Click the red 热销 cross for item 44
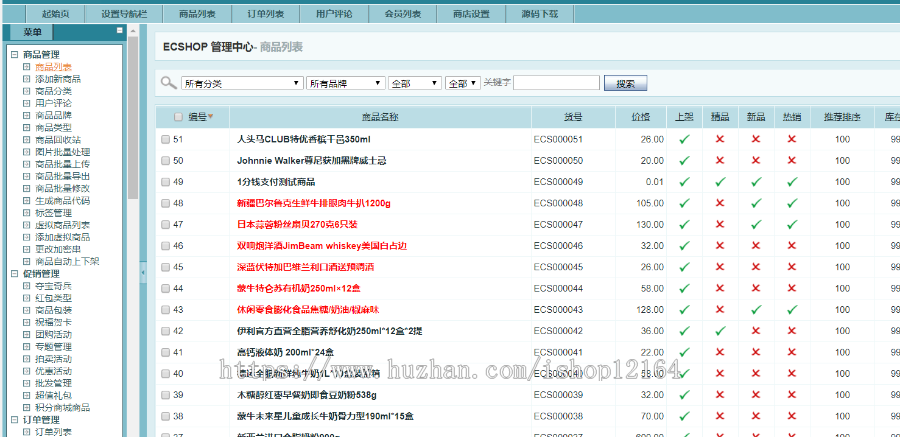 coord(792,288)
